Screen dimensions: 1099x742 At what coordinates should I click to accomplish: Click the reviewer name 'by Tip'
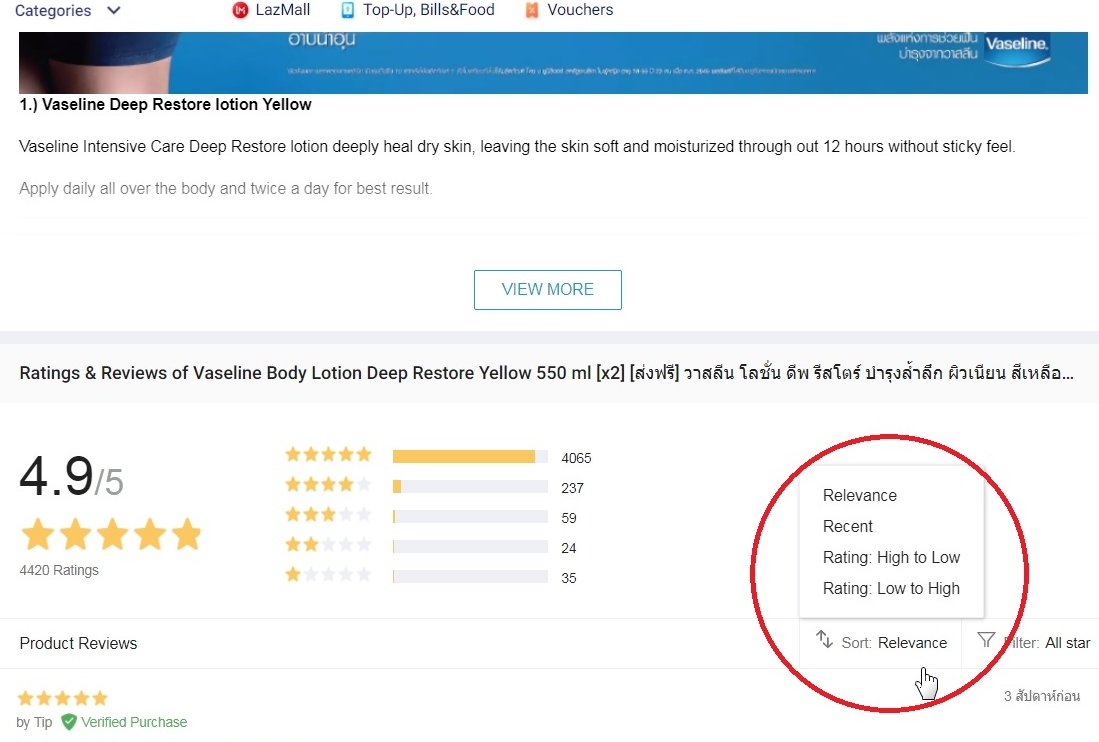[x=34, y=722]
